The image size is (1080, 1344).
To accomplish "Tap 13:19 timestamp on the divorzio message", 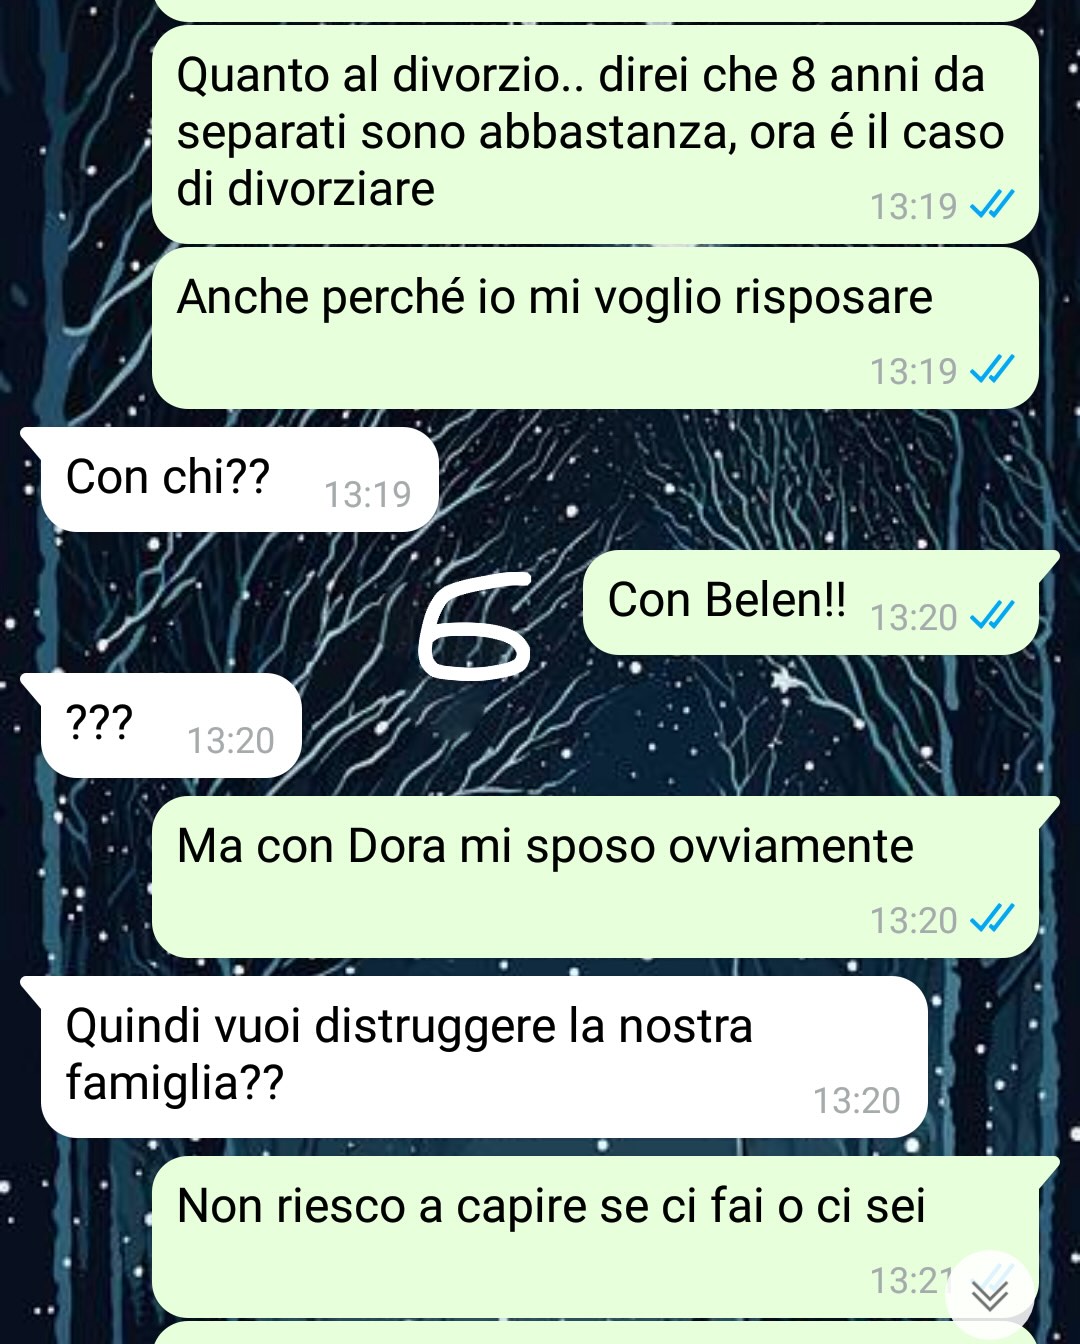I will 914,206.
